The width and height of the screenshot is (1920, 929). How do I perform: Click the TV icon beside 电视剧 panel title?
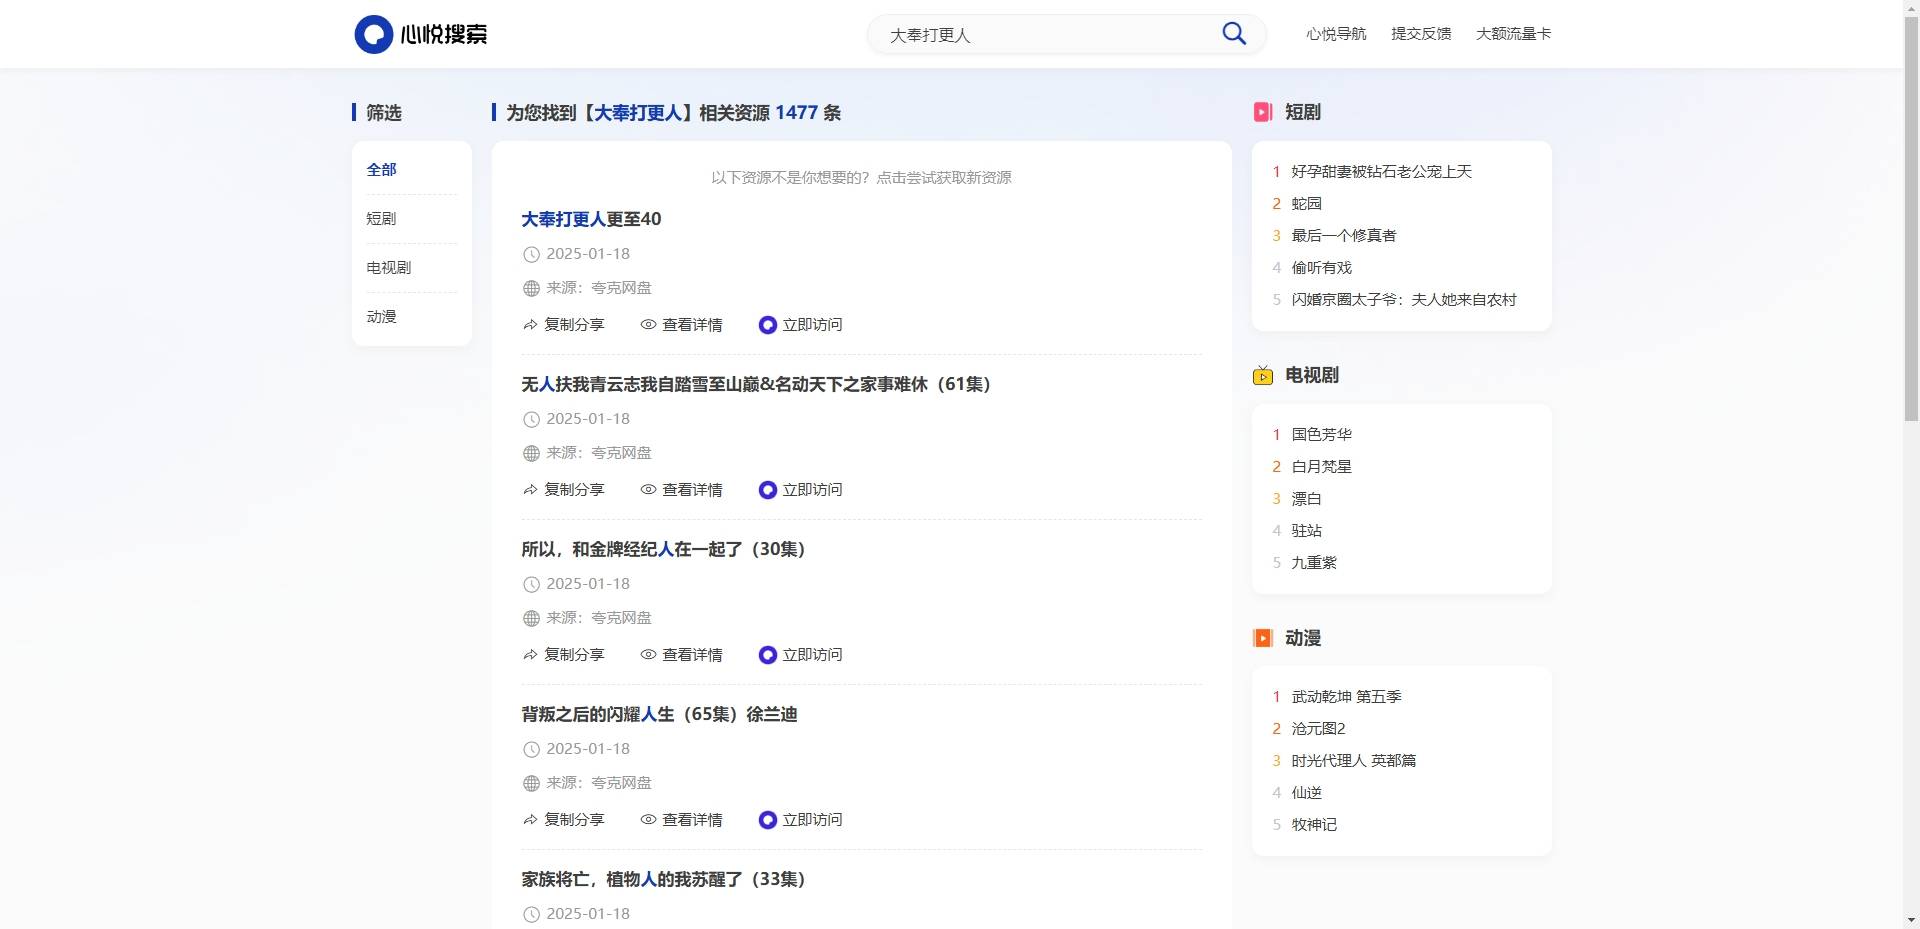click(1263, 376)
